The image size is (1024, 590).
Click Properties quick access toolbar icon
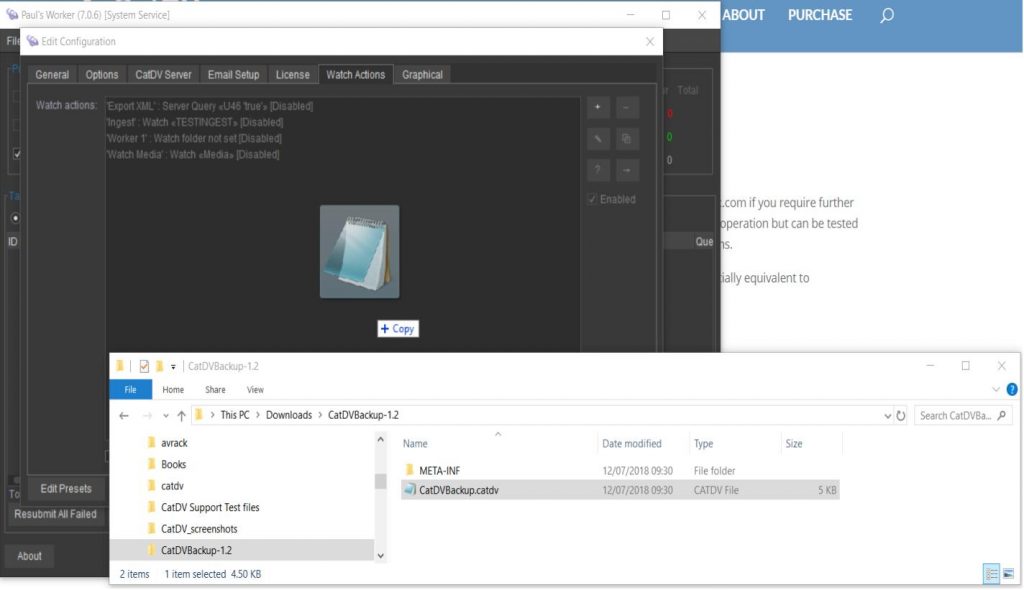(144, 367)
